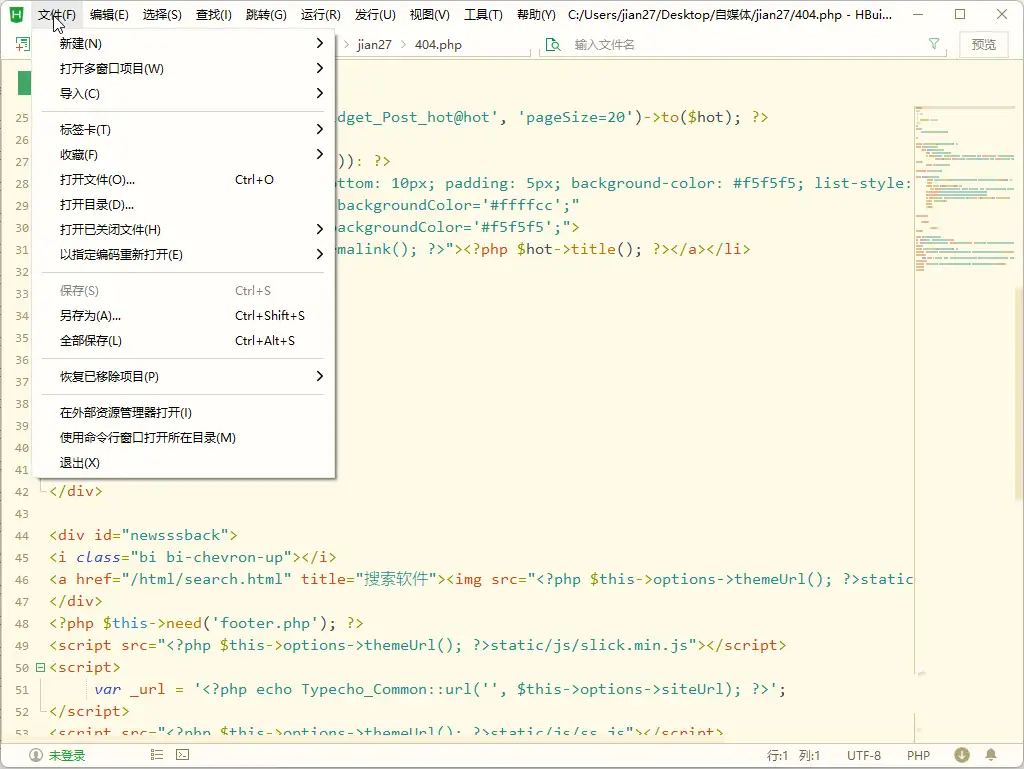Click the UTF-8 encoding selector
Viewport: 1024px width, 769px height.
863,755
